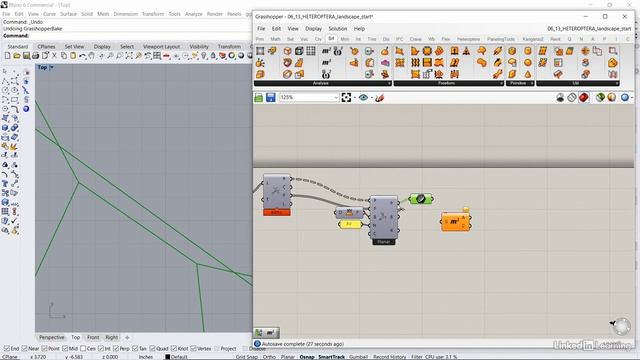Select the red-labeled component on Grasshopper canvas
The height and width of the screenshot is (360, 640).
coord(277,195)
